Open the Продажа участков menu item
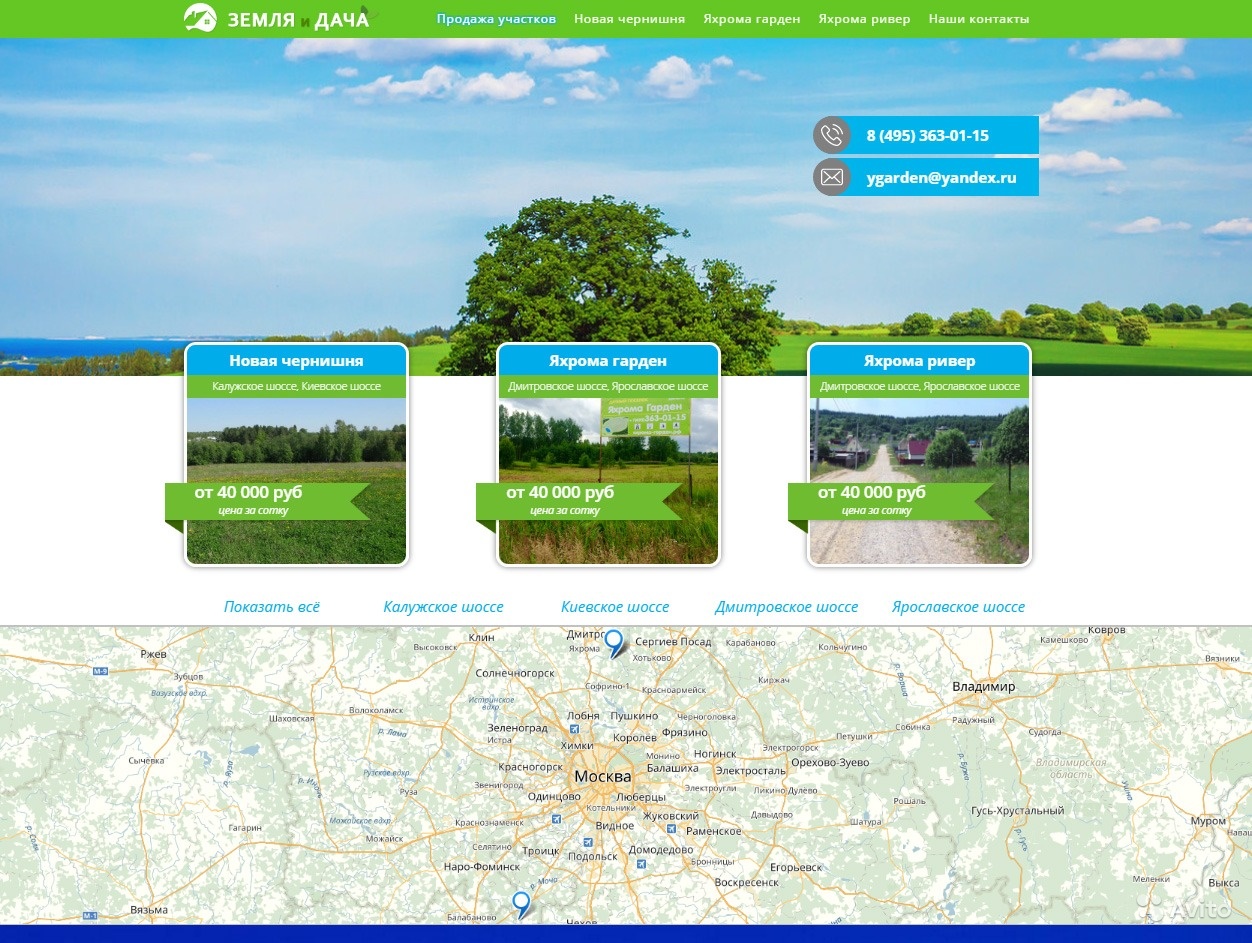This screenshot has height=943, width=1252. [x=496, y=19]
